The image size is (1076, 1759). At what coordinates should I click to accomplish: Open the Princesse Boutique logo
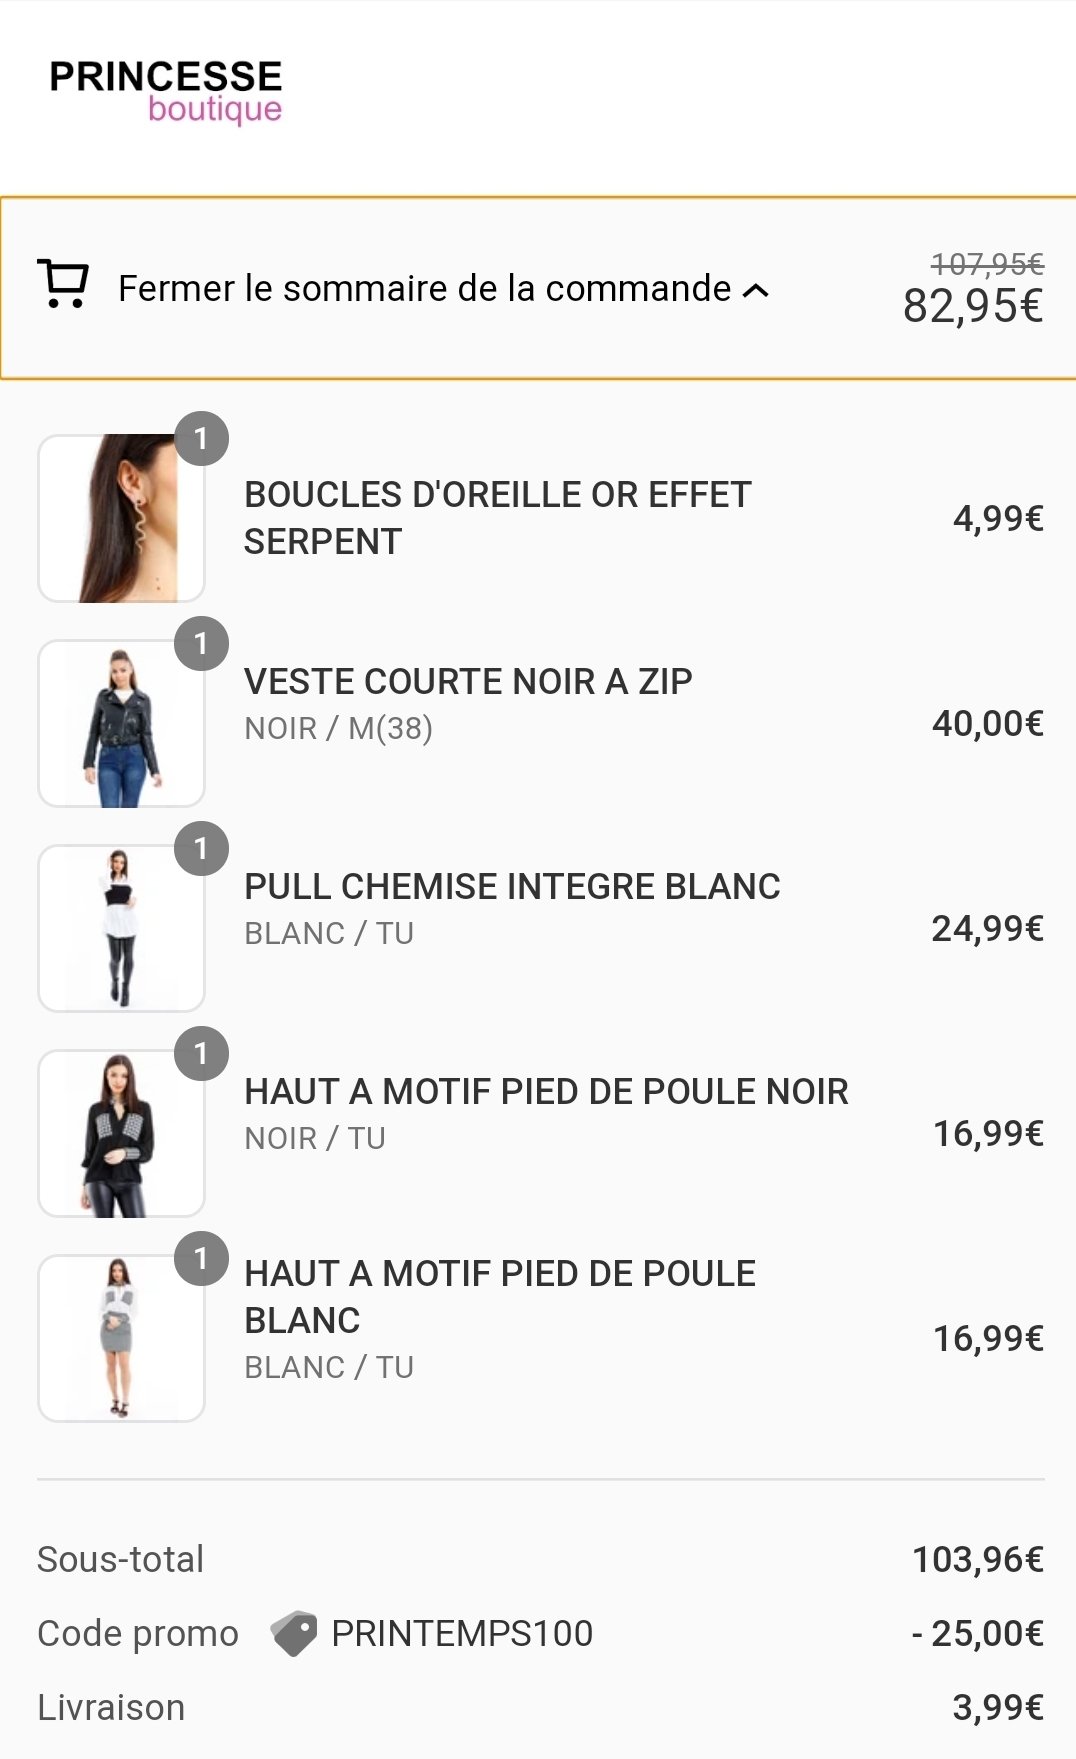click(166, 91)
